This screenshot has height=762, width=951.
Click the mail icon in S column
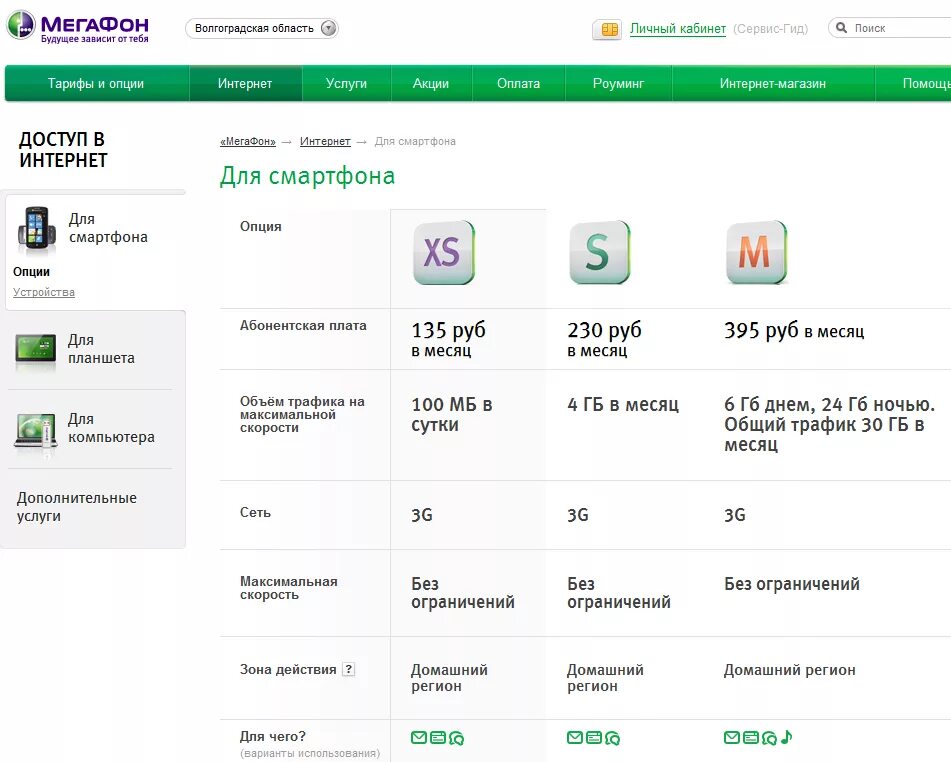click(x=575, y=738)
